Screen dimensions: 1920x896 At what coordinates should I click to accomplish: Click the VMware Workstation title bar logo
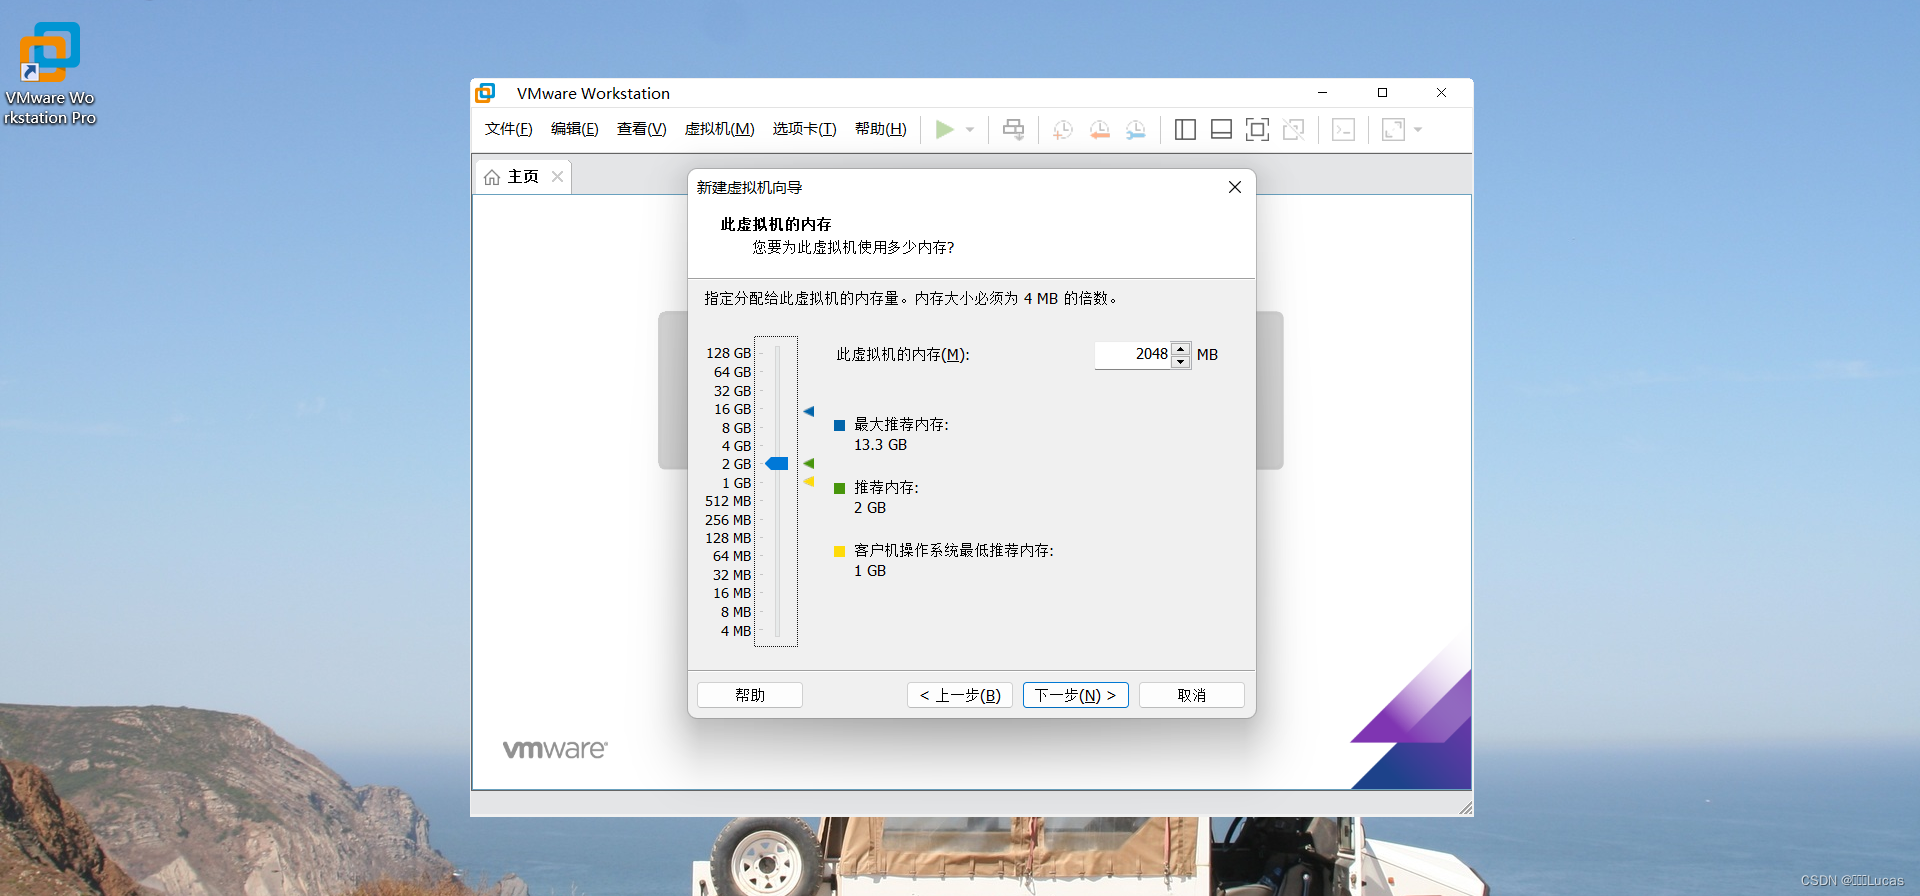tap(485, 93)
